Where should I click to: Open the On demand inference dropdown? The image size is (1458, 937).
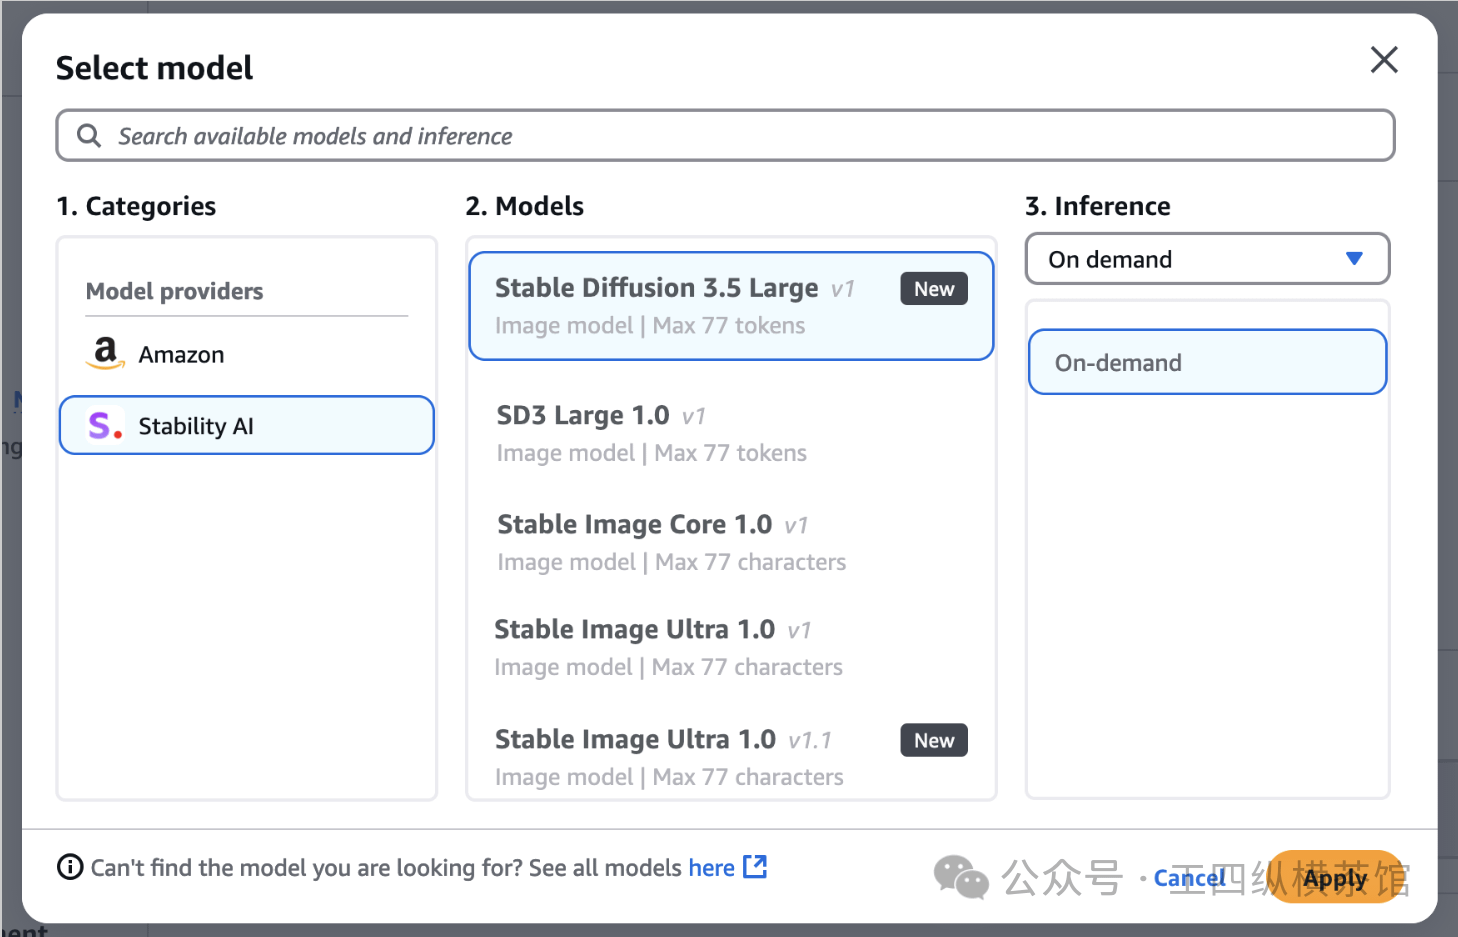click(x=1206, y=260)
